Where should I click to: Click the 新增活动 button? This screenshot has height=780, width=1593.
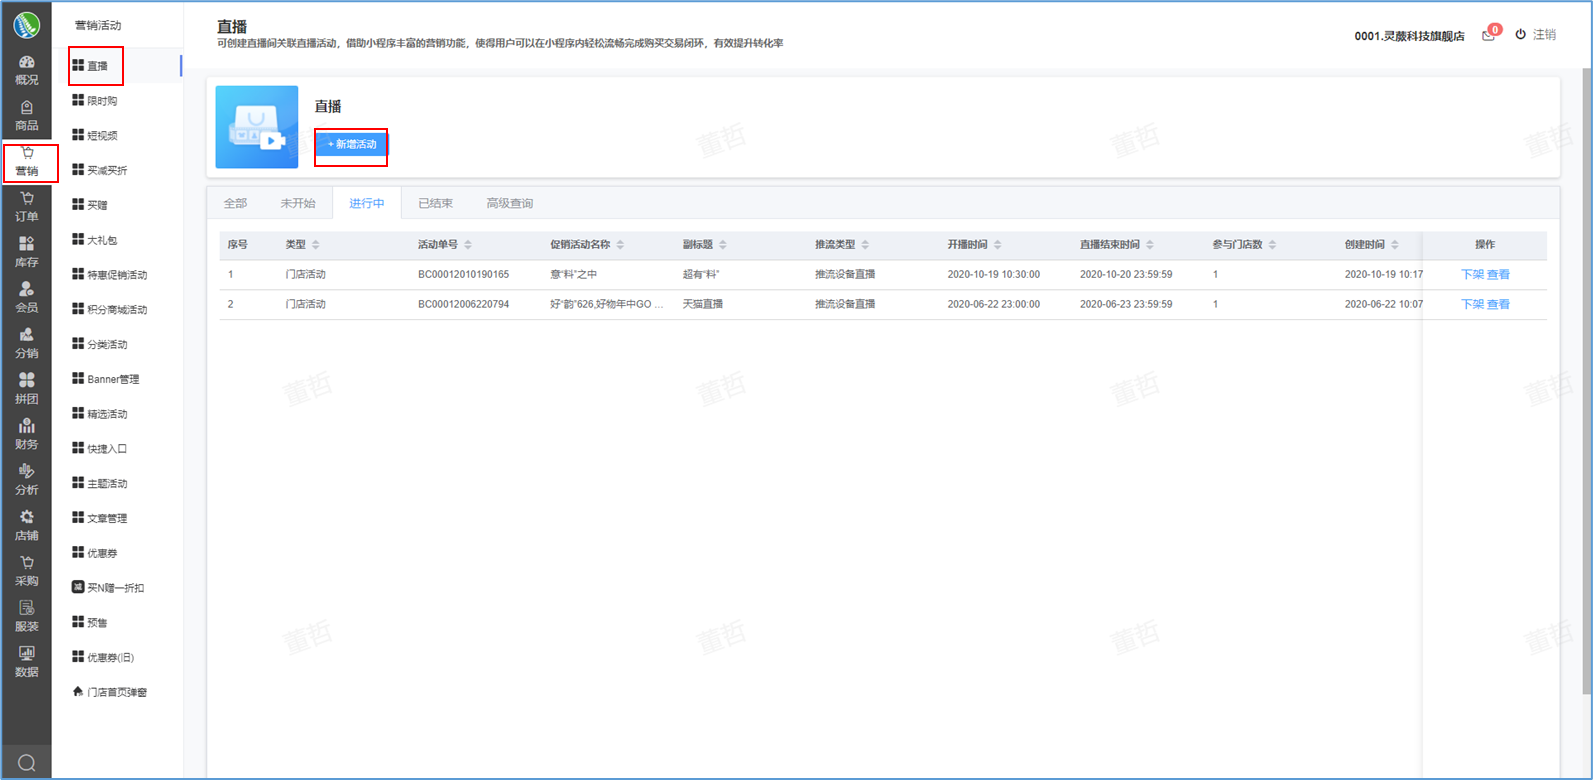point(352,145)
